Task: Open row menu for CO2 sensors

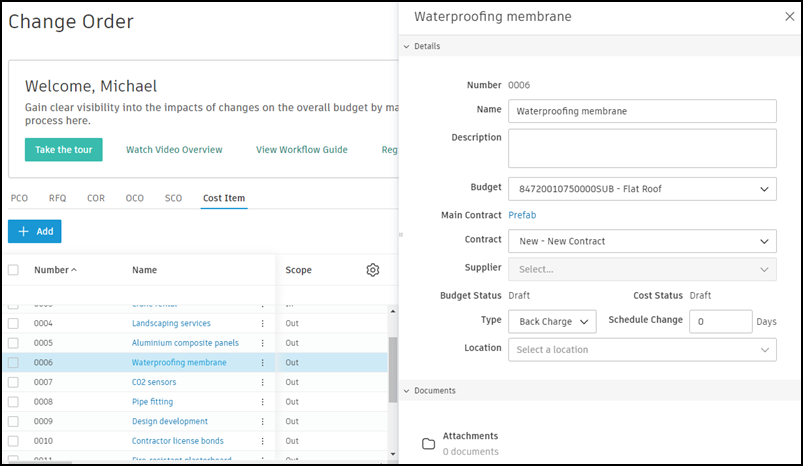Action: point(263,382)
